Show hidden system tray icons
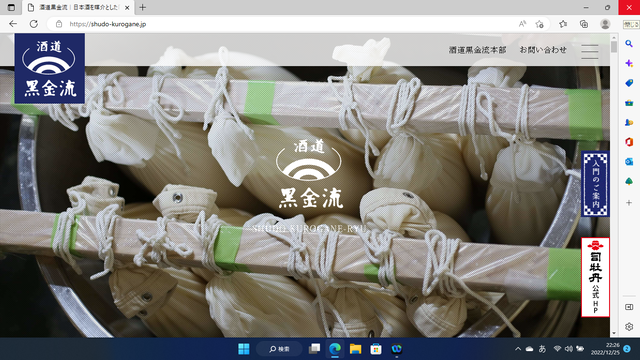640x360 pixels. coord(518,349)
